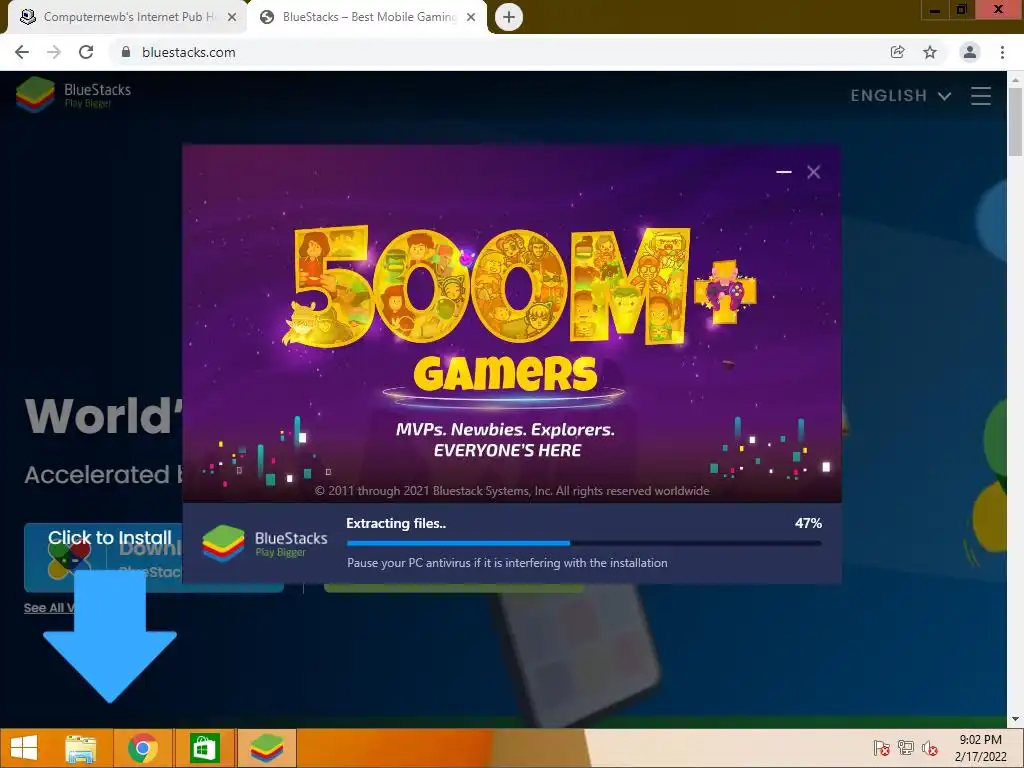Click the lock icon in address bar
Image resolution: width=1024 pixels, height=768 pixels.
[x=126, y=52]
